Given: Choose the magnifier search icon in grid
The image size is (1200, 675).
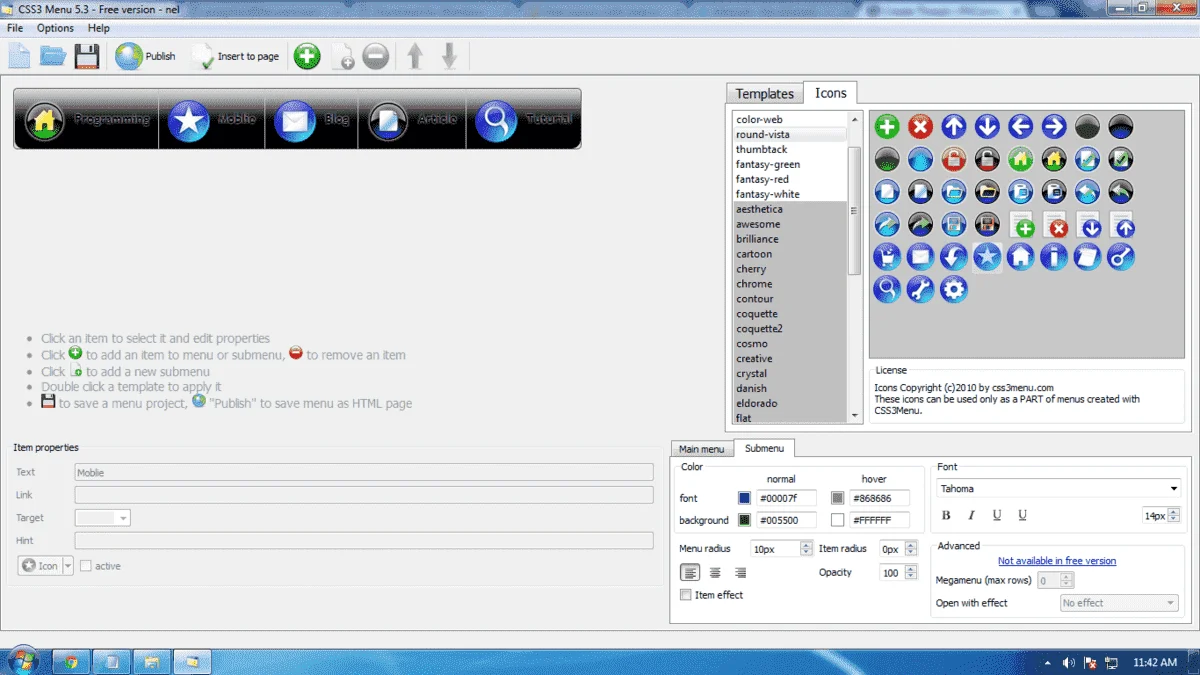Looking at the screenshot, I should (x=886, y=290).
